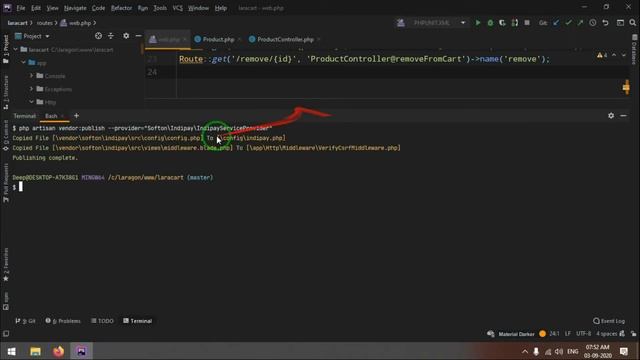Open the PHPUNIT.XML run configuration dropdown
The image size is (640, 360).
pos(431,23)
